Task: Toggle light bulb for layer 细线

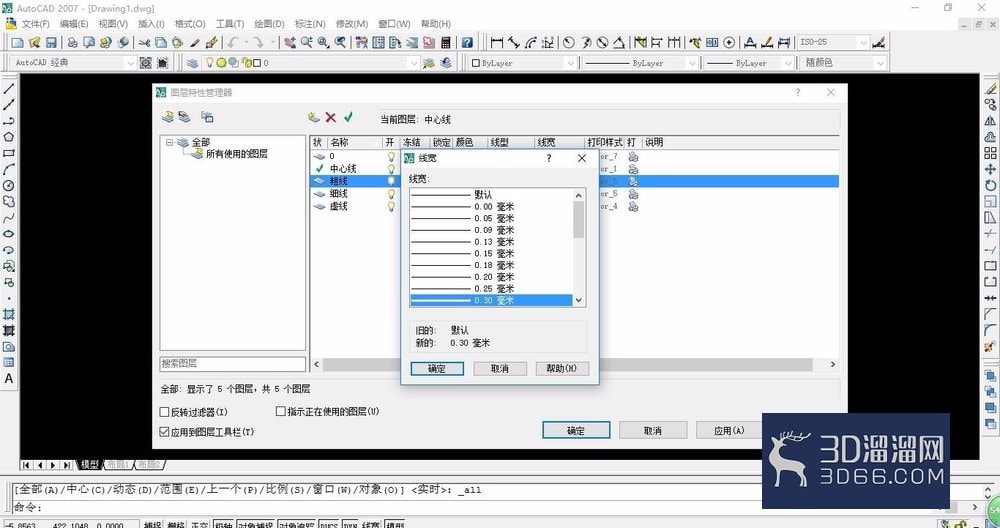Action: point(392,194)
